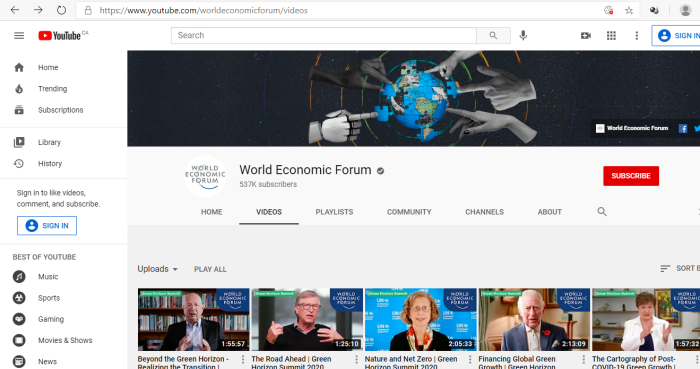Add page to favorites star icon

[629, 10]
